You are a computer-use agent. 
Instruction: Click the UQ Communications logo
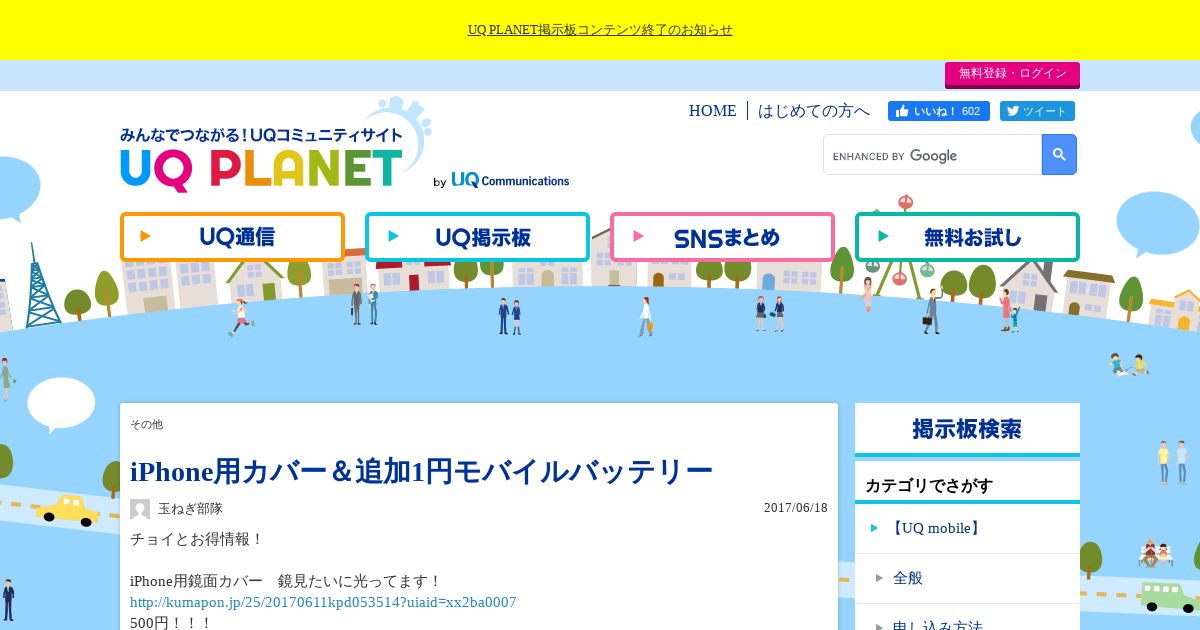click(510, 180)
